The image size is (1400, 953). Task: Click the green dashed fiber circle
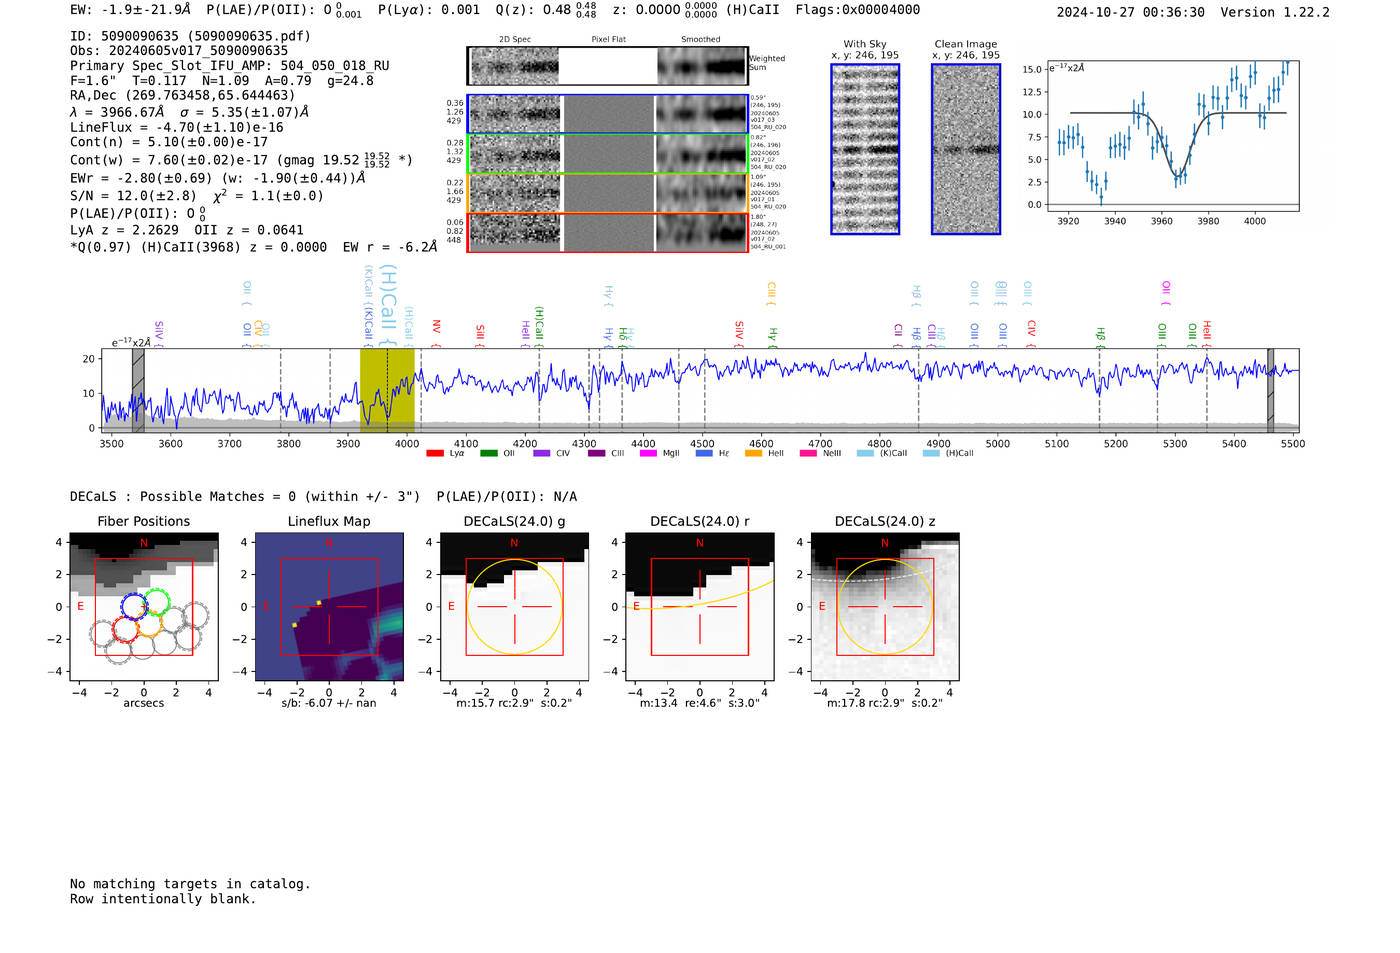tap(157, 602)
